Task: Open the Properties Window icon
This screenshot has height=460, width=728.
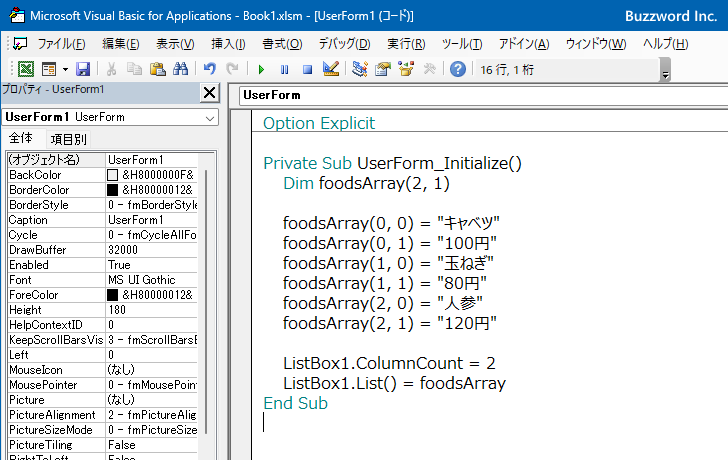Action: coord(383,69)
